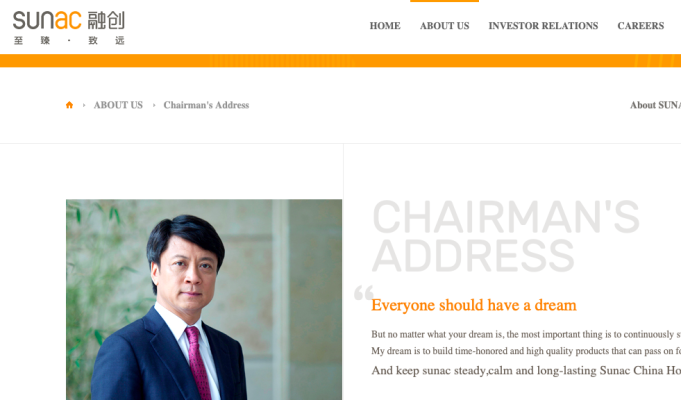Click the Sunac logo in the header
This screenshot has width=681, height=400.
click(x=69, y=28)
